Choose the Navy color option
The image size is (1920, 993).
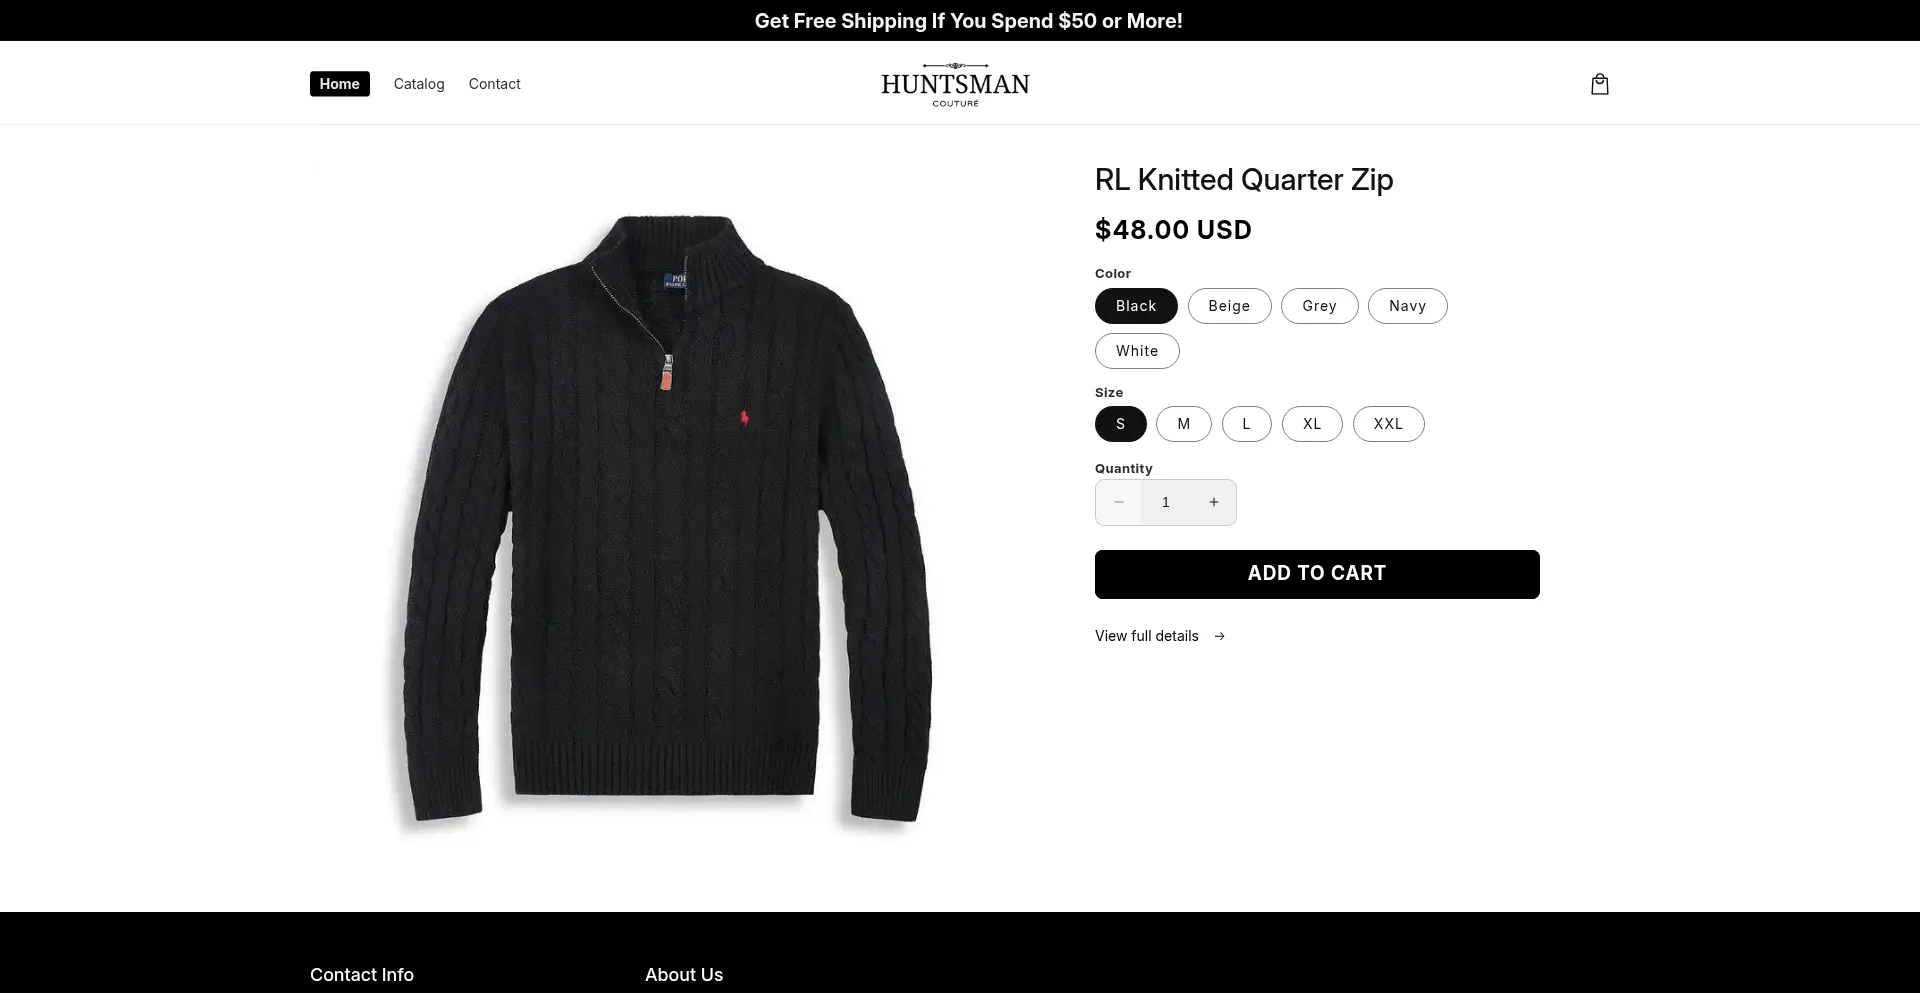coord(1407,306)
